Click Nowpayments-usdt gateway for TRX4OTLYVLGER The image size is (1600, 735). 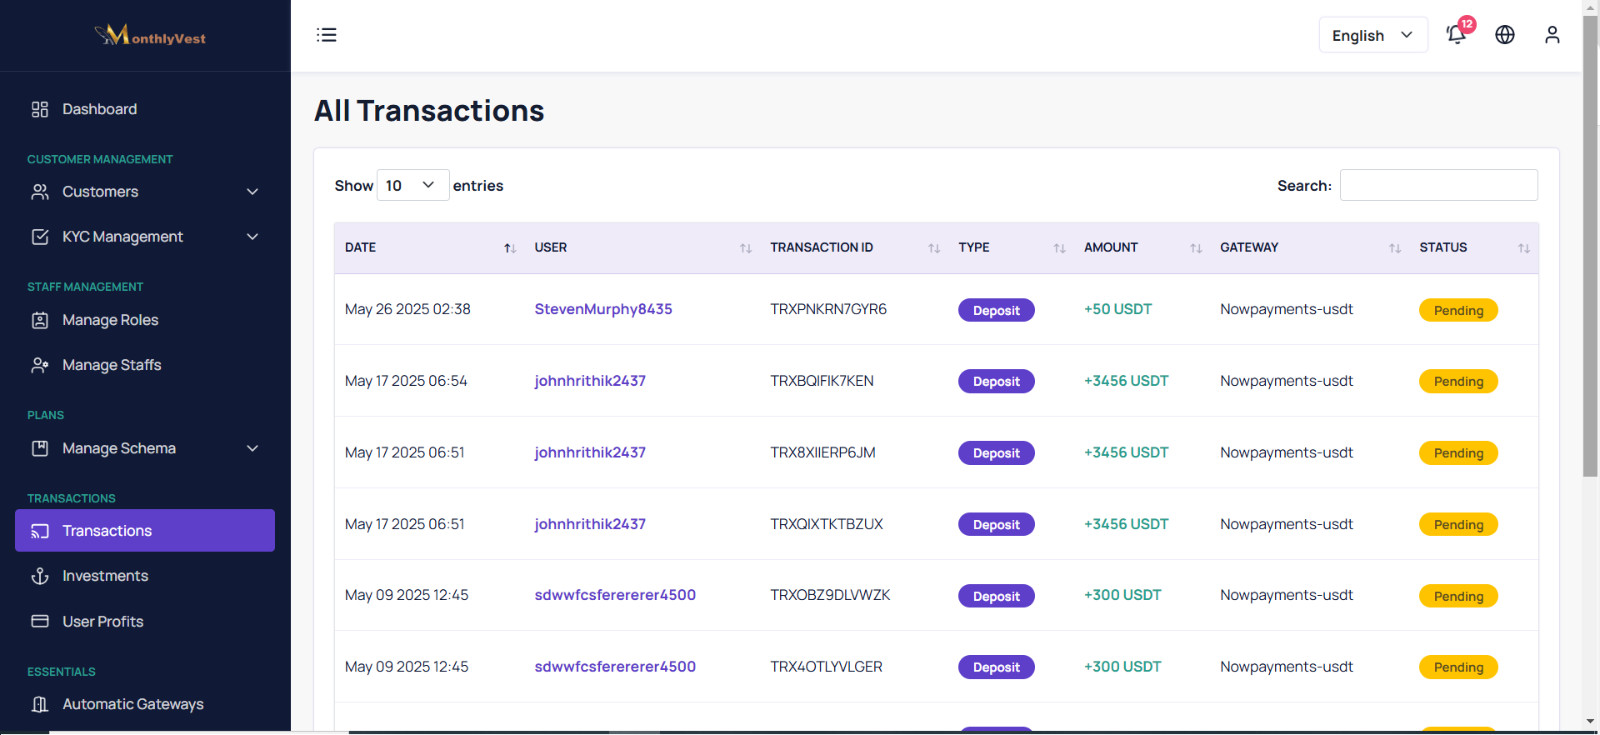(x=1286, y=667)
